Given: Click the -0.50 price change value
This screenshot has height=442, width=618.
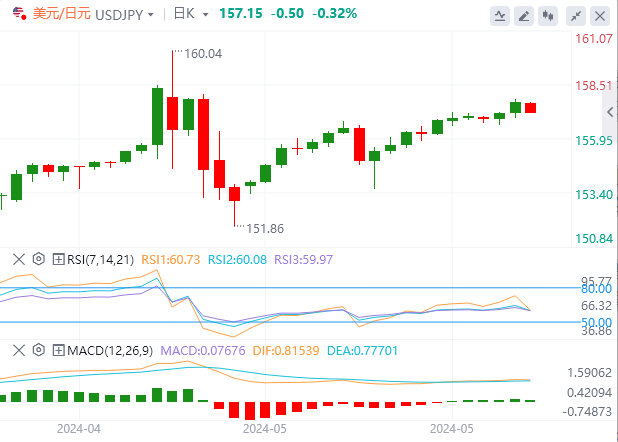Looking at the screenshot, I should [x=287, y=14].
